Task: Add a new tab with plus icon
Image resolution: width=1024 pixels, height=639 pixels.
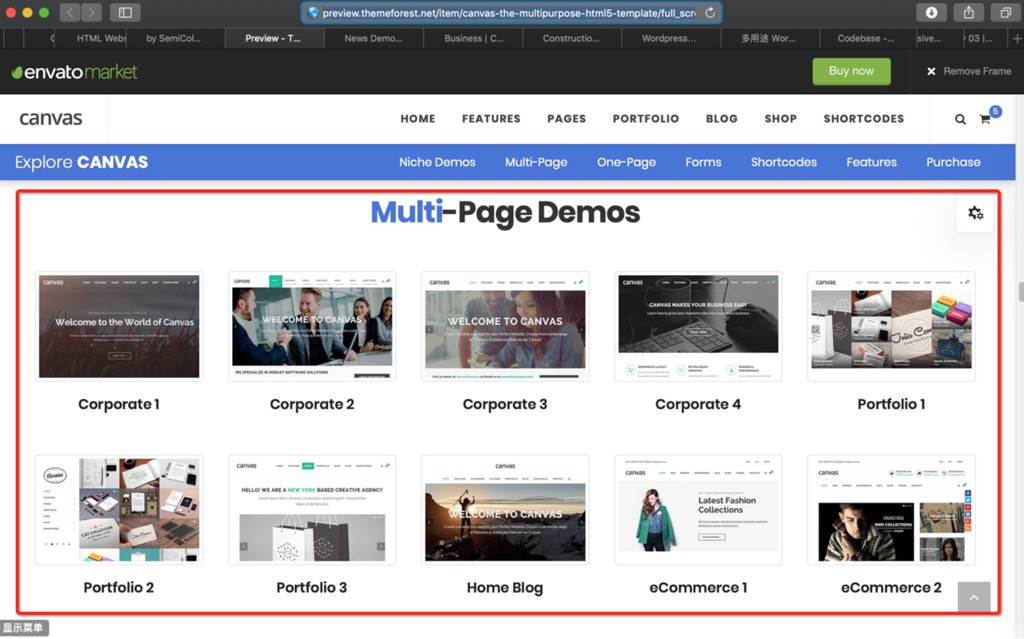Action: (1017, 39)
